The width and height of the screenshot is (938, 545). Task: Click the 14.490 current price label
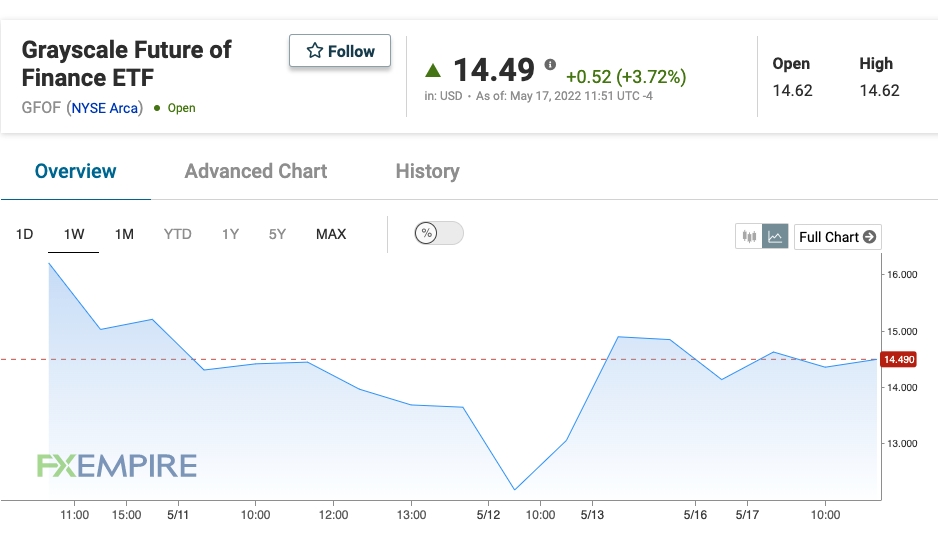(x=899, y=360)
